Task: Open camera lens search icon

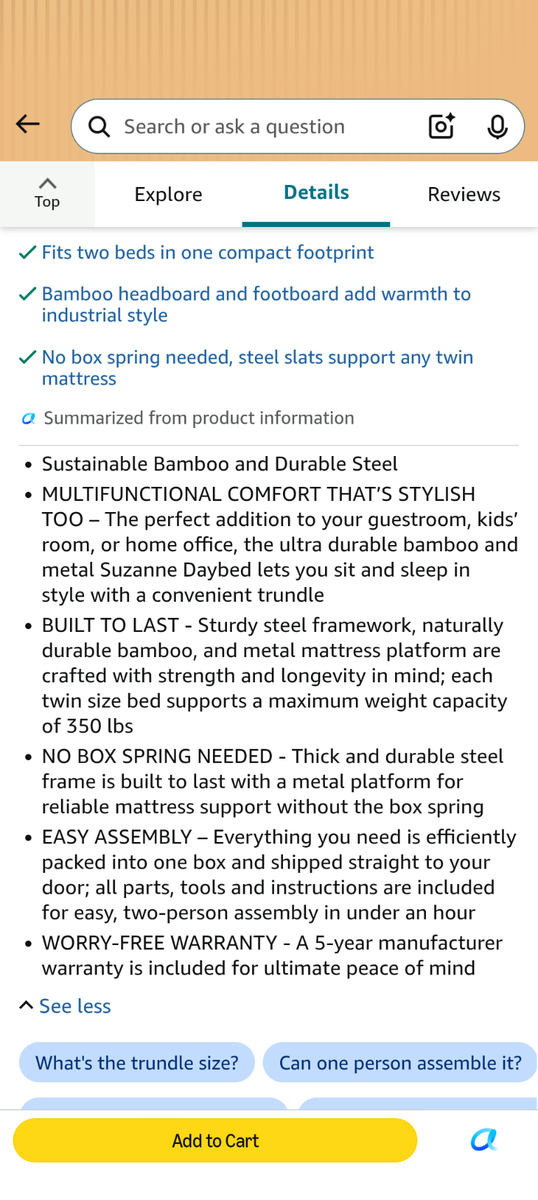Action: [x=441, y=126]
